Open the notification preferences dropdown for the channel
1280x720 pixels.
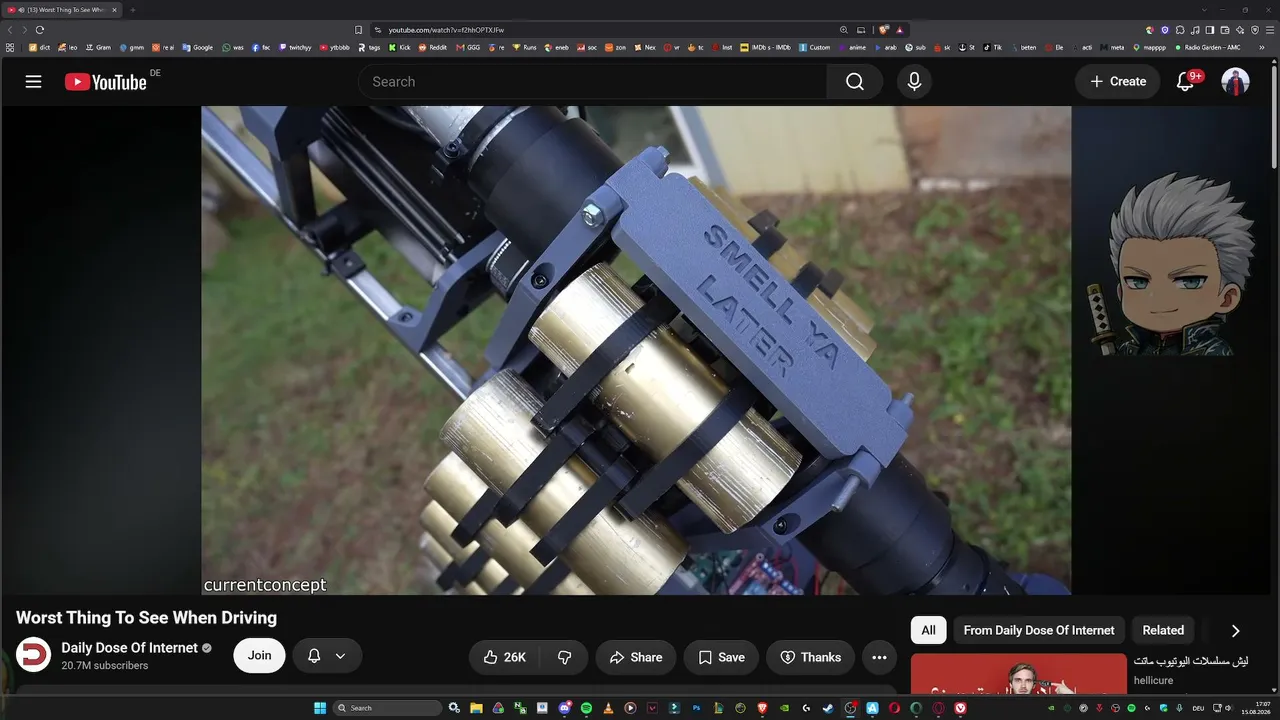(x=326, y=656)
